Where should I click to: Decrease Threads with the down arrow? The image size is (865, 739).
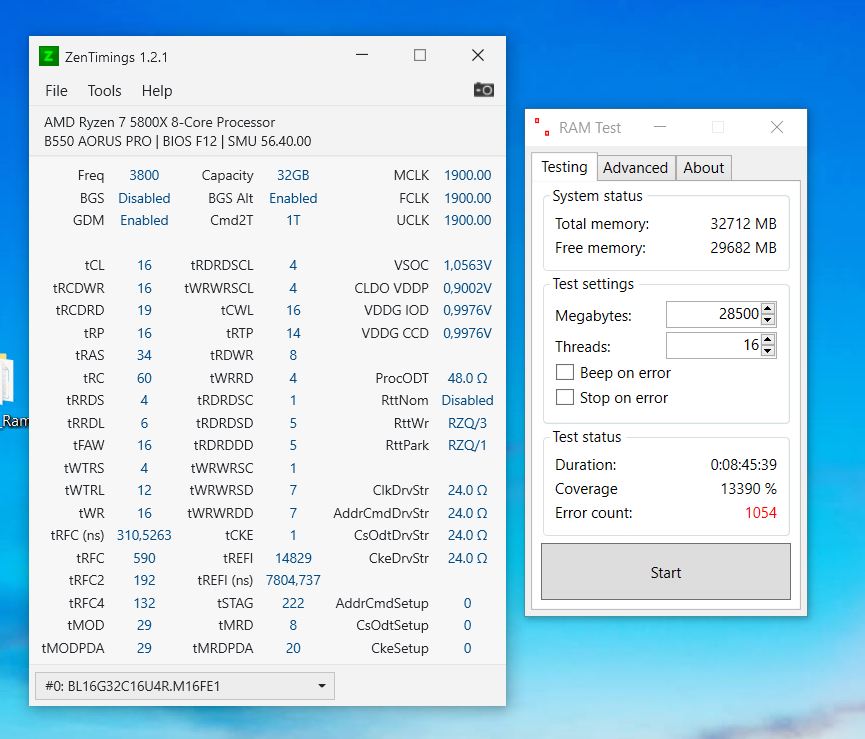point(768,351)
